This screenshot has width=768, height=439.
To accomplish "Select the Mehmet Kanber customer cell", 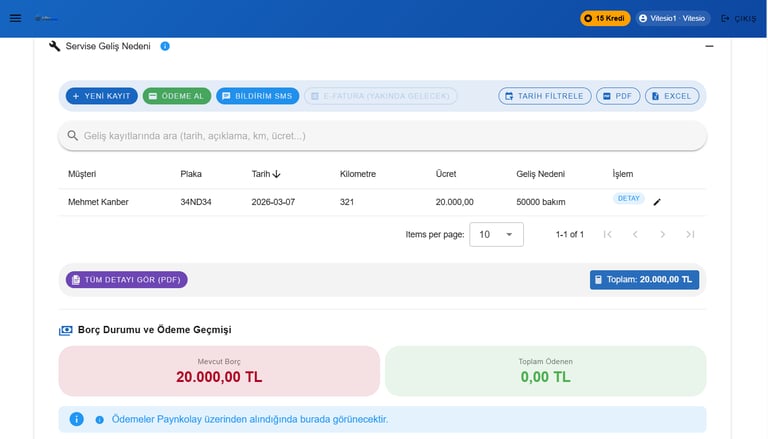I will click(98, 202).
